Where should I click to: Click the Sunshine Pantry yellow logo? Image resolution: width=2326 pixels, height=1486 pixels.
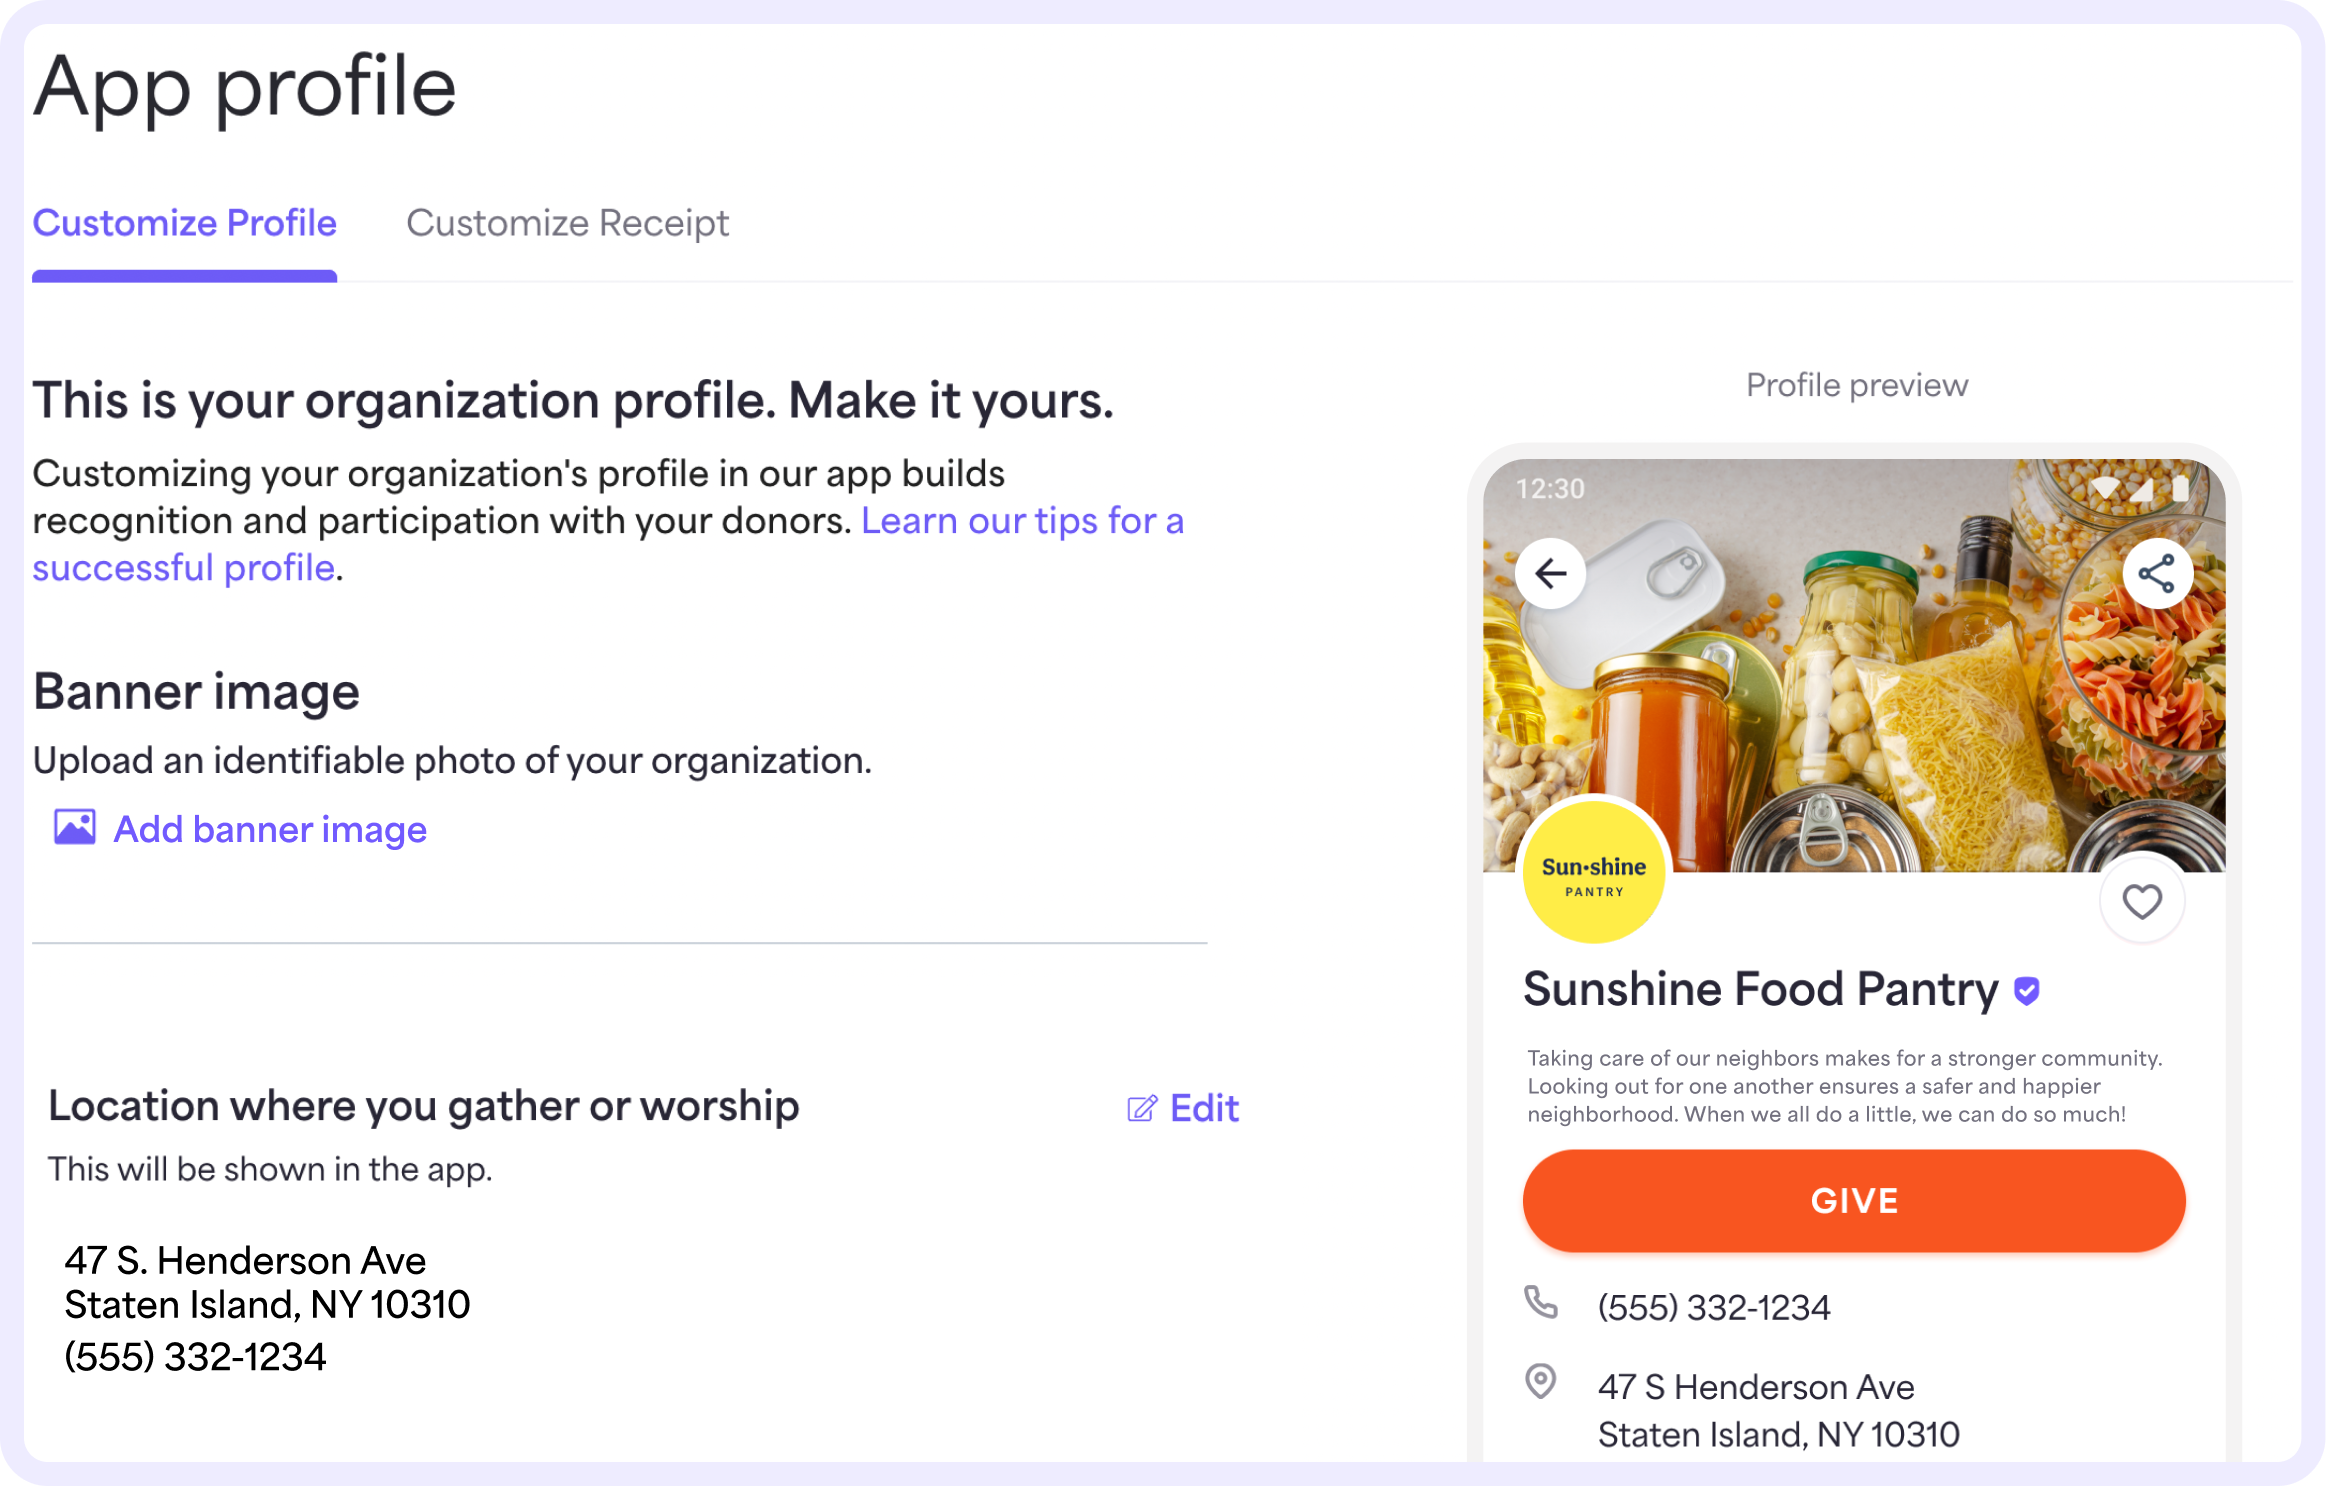point(1592,873)
